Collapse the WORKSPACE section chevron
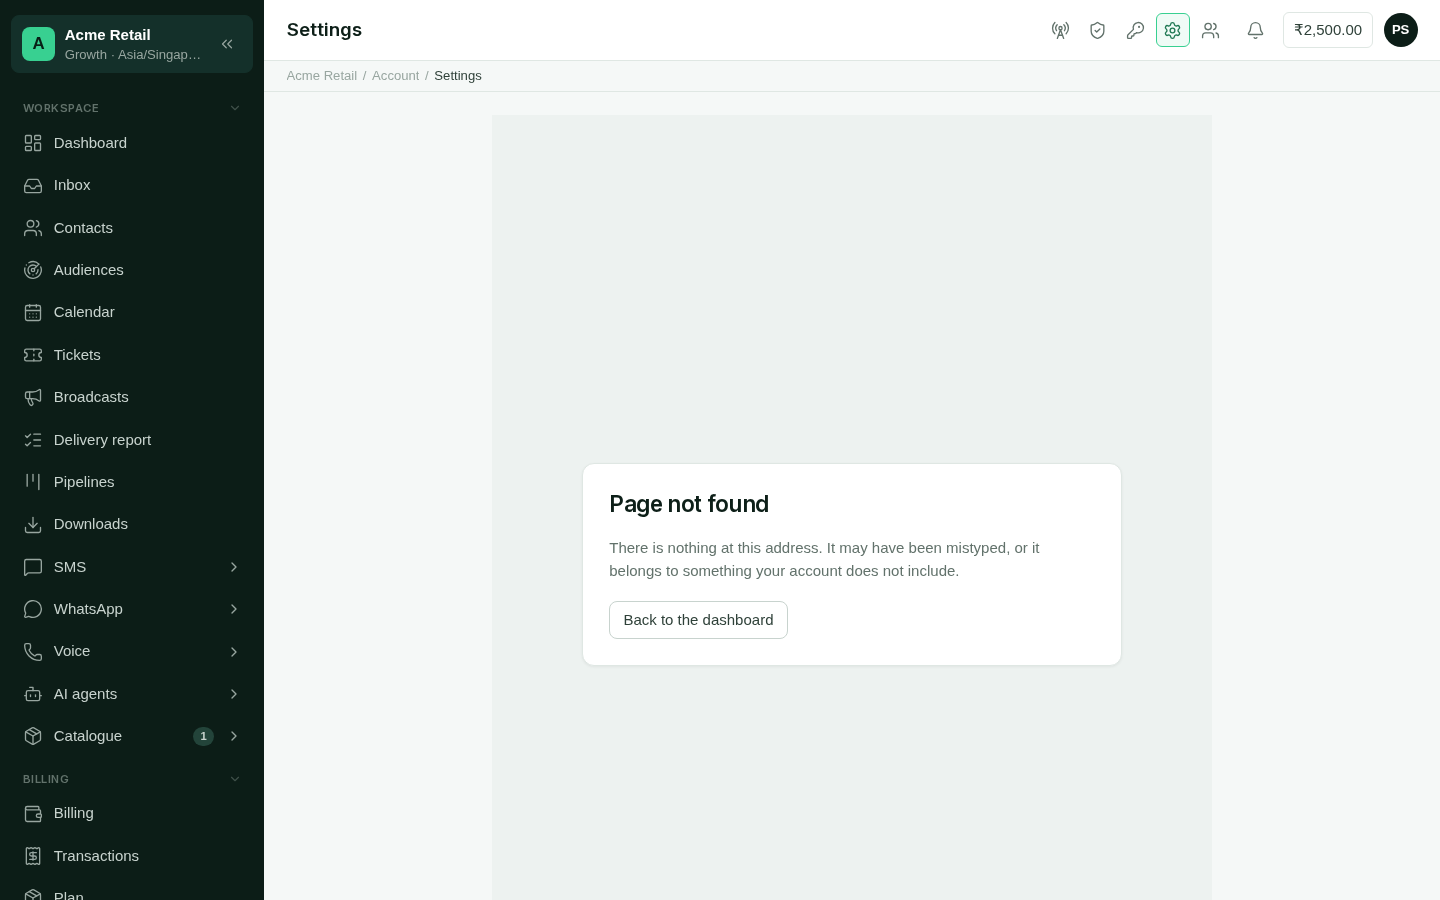The width and height of the screenshot is (1440, 900). click(235, 108)
